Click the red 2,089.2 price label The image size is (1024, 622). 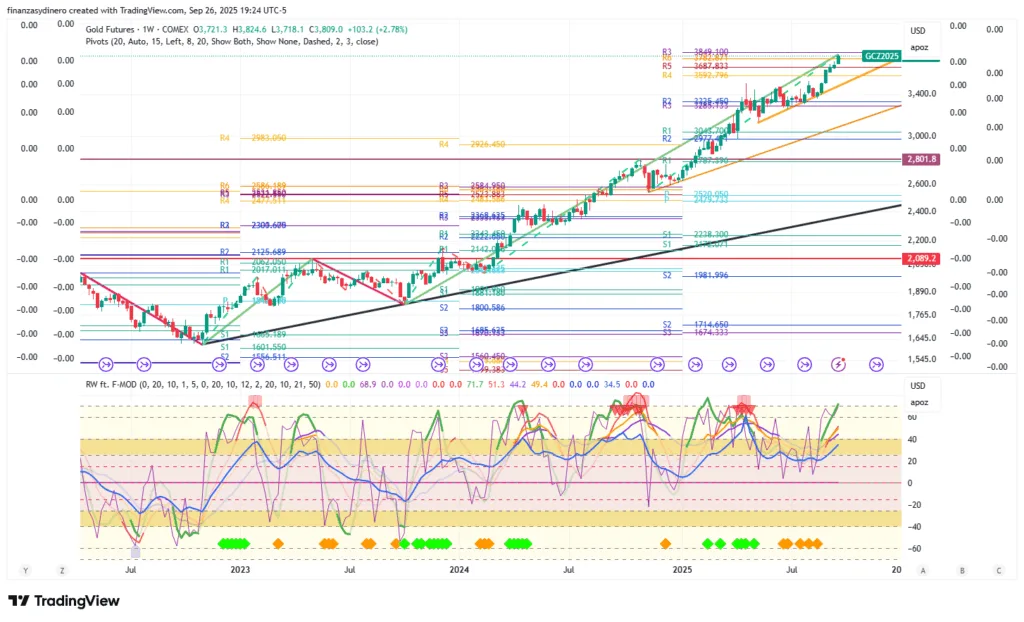[x=919, y=259]
